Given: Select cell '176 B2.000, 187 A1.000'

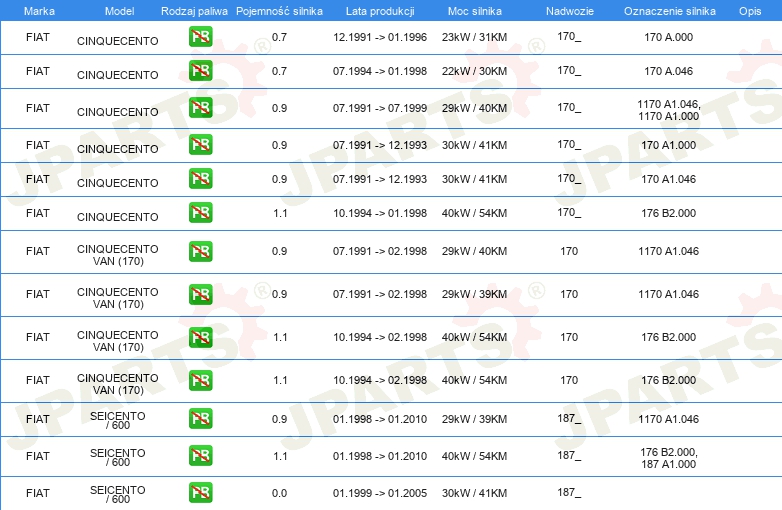Looking at the screenshot, I should [668, 458].
